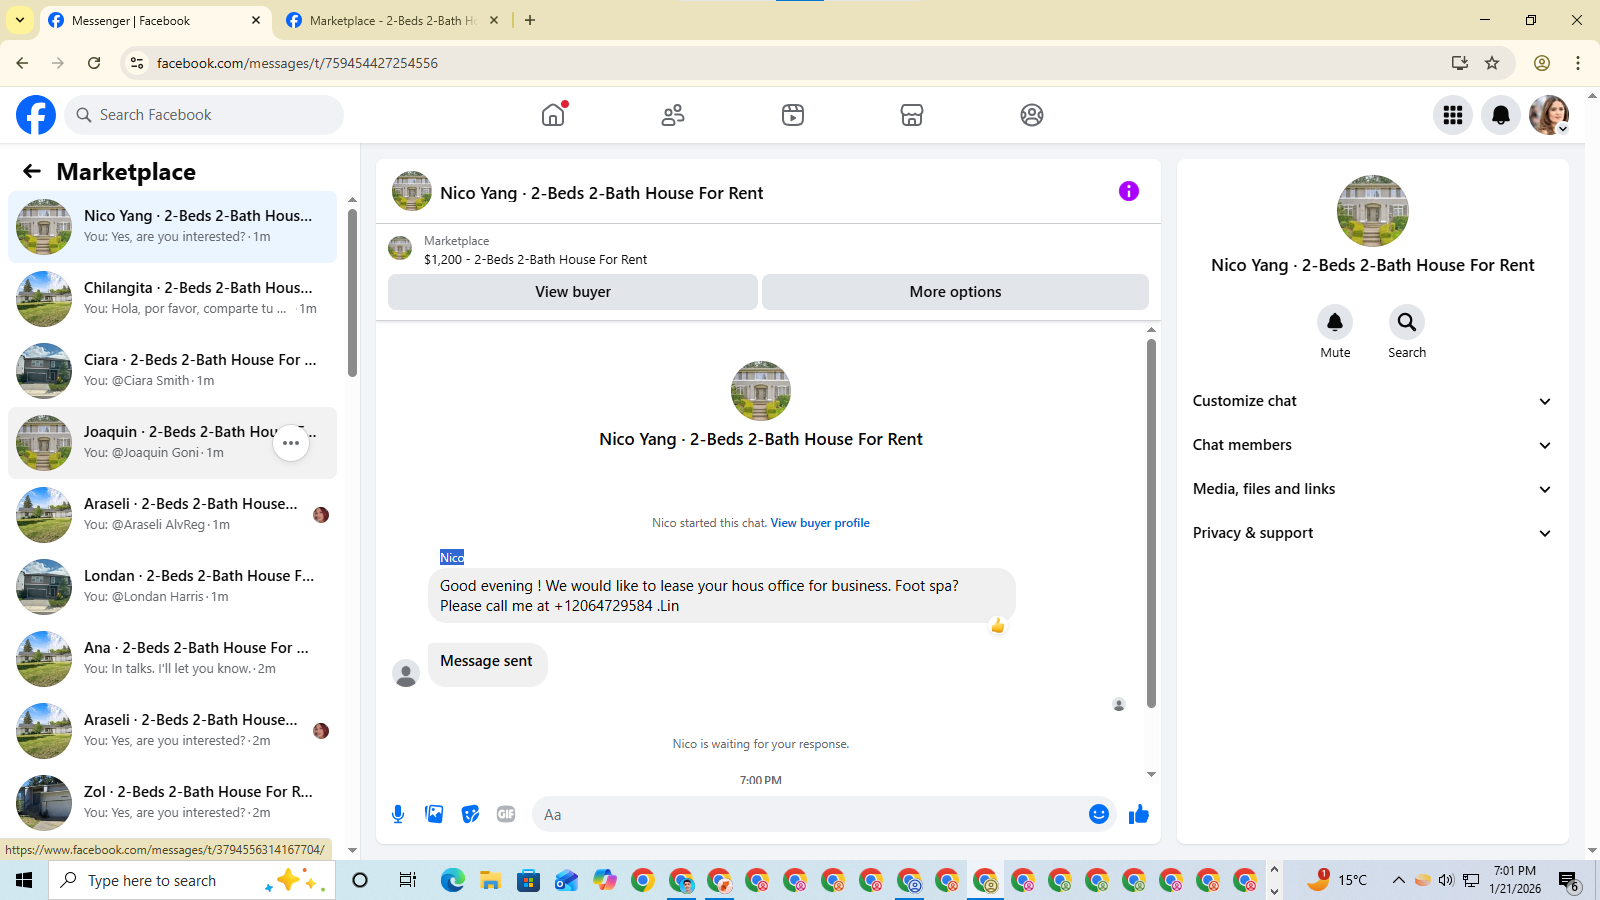Open the Ana conversation
The image size is (1600, 900).
(x=172, y=659)
